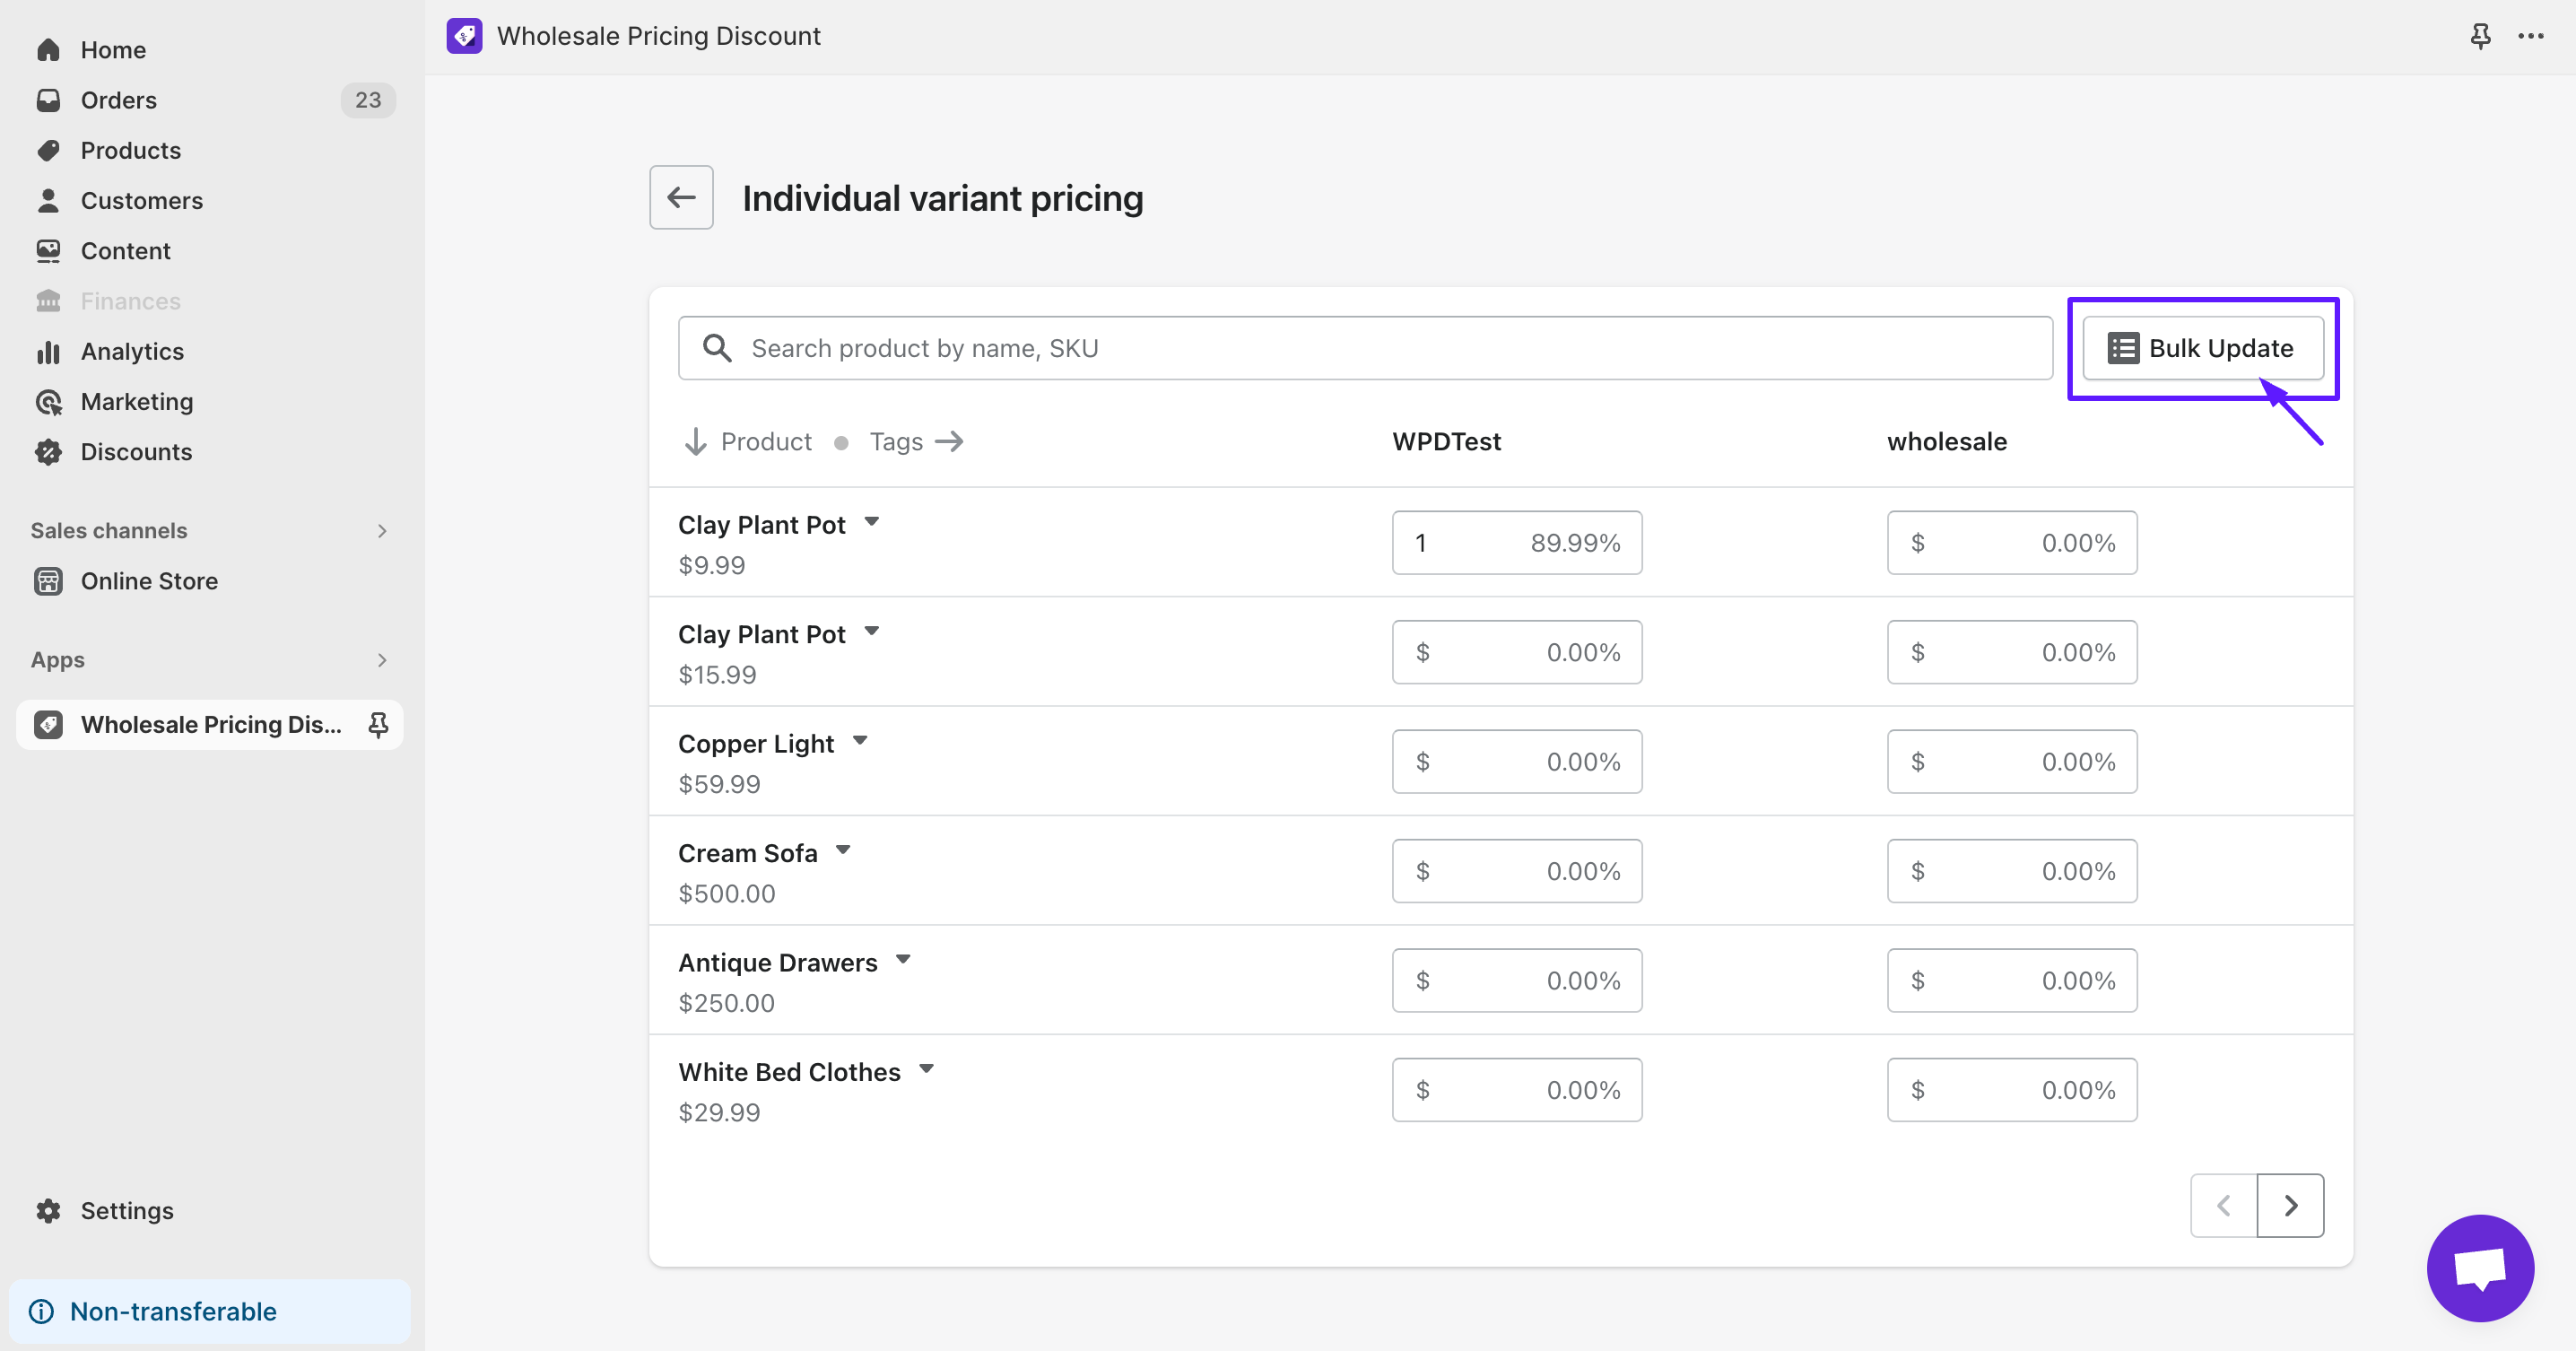Click the Tags column label
Screen dimensions: 2576x1351
tap(896, 441)
